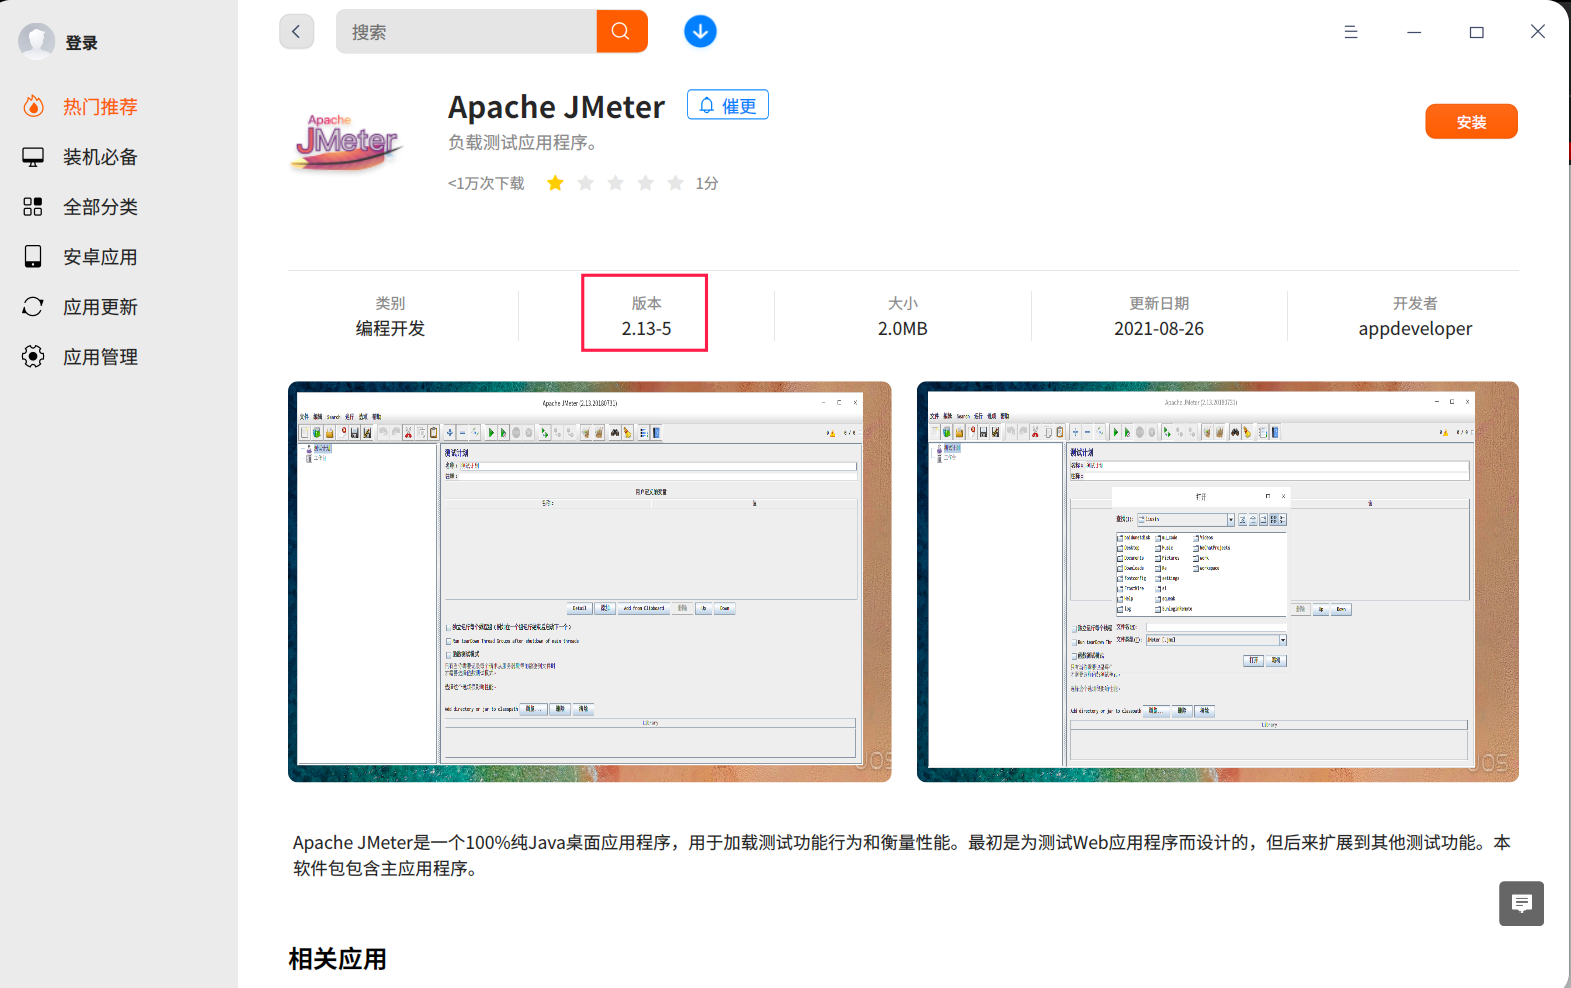Viewport: 1571px width, 988px height.
Task: Go back with the left arrow button
Action: [296, 31]
